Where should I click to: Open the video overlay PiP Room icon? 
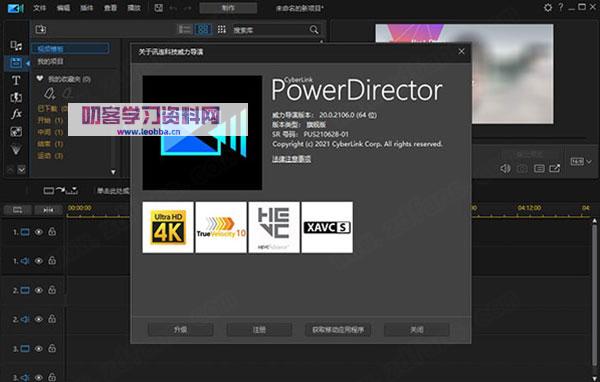16,132
